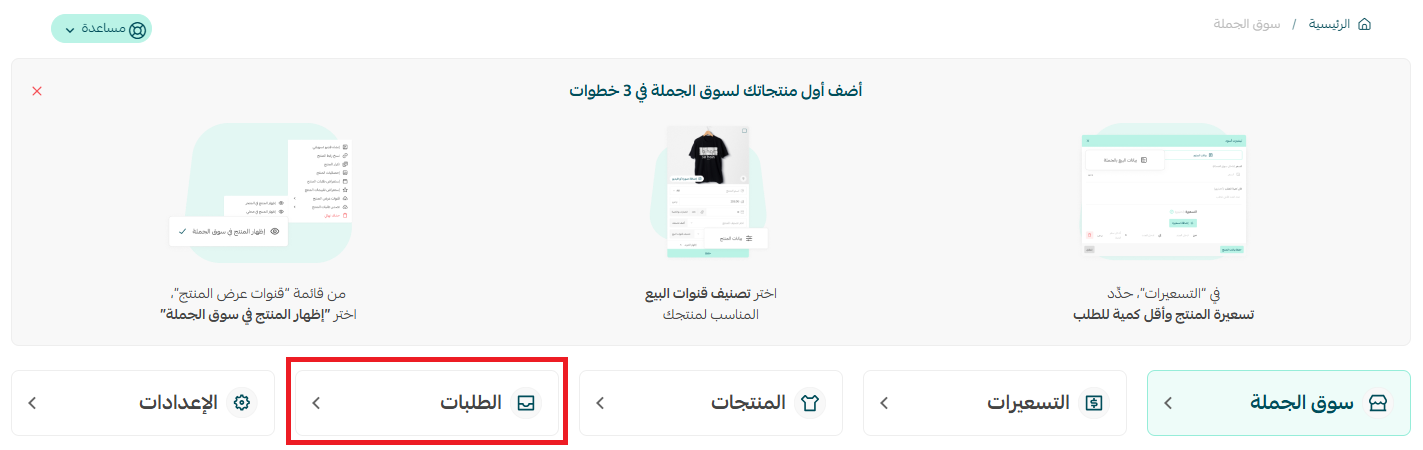Click the home icon in breadcrumb
1423x450 pixels.
[1364, 23]
